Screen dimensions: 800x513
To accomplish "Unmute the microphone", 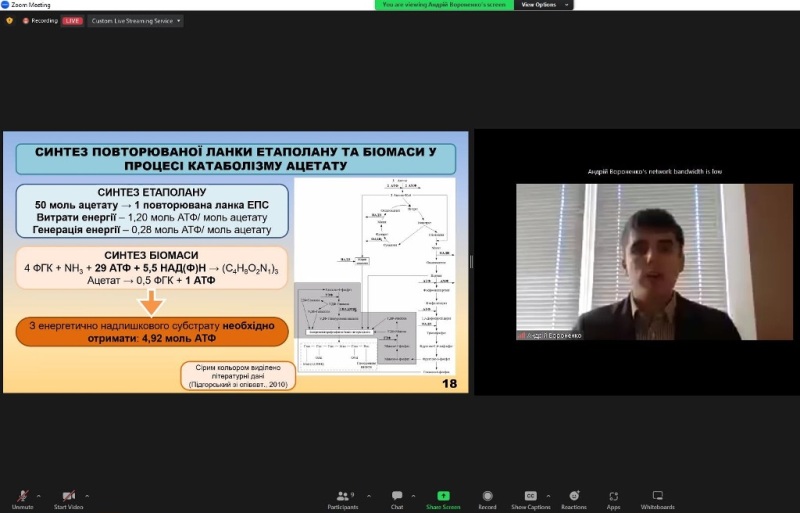I will 22,499.
